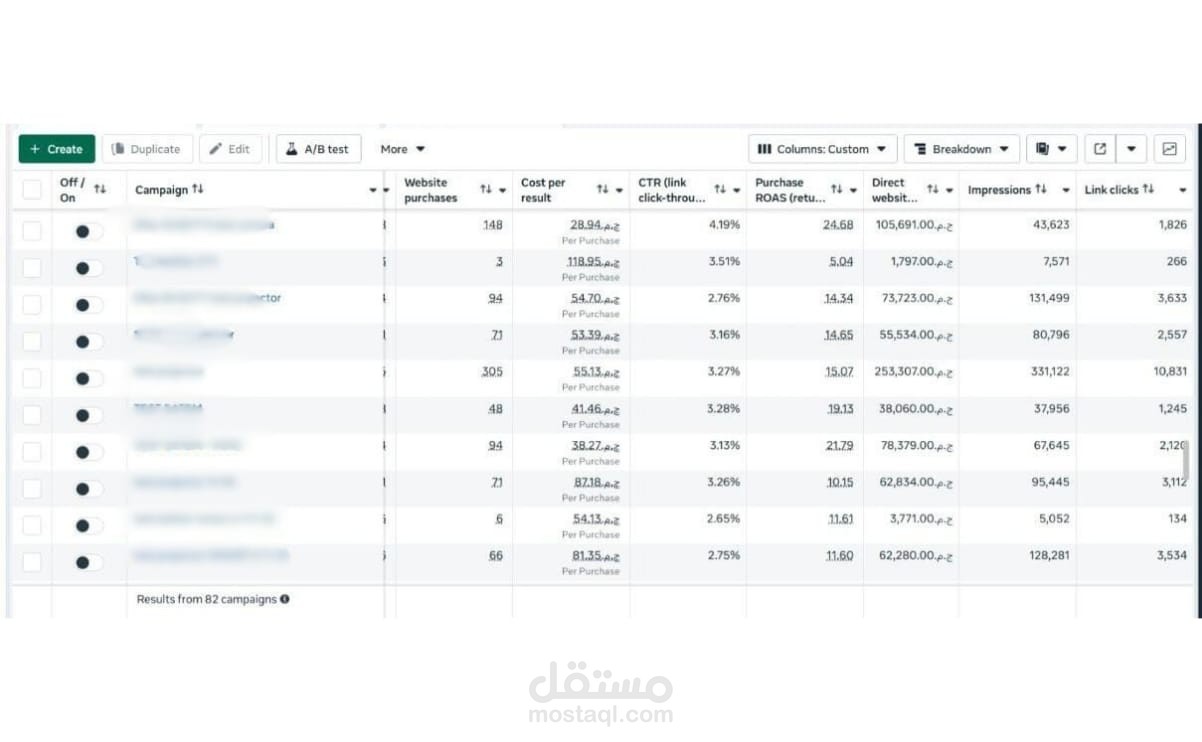
Task: Check the row with 7,571 impressions
Action: (x=32, y=268)
